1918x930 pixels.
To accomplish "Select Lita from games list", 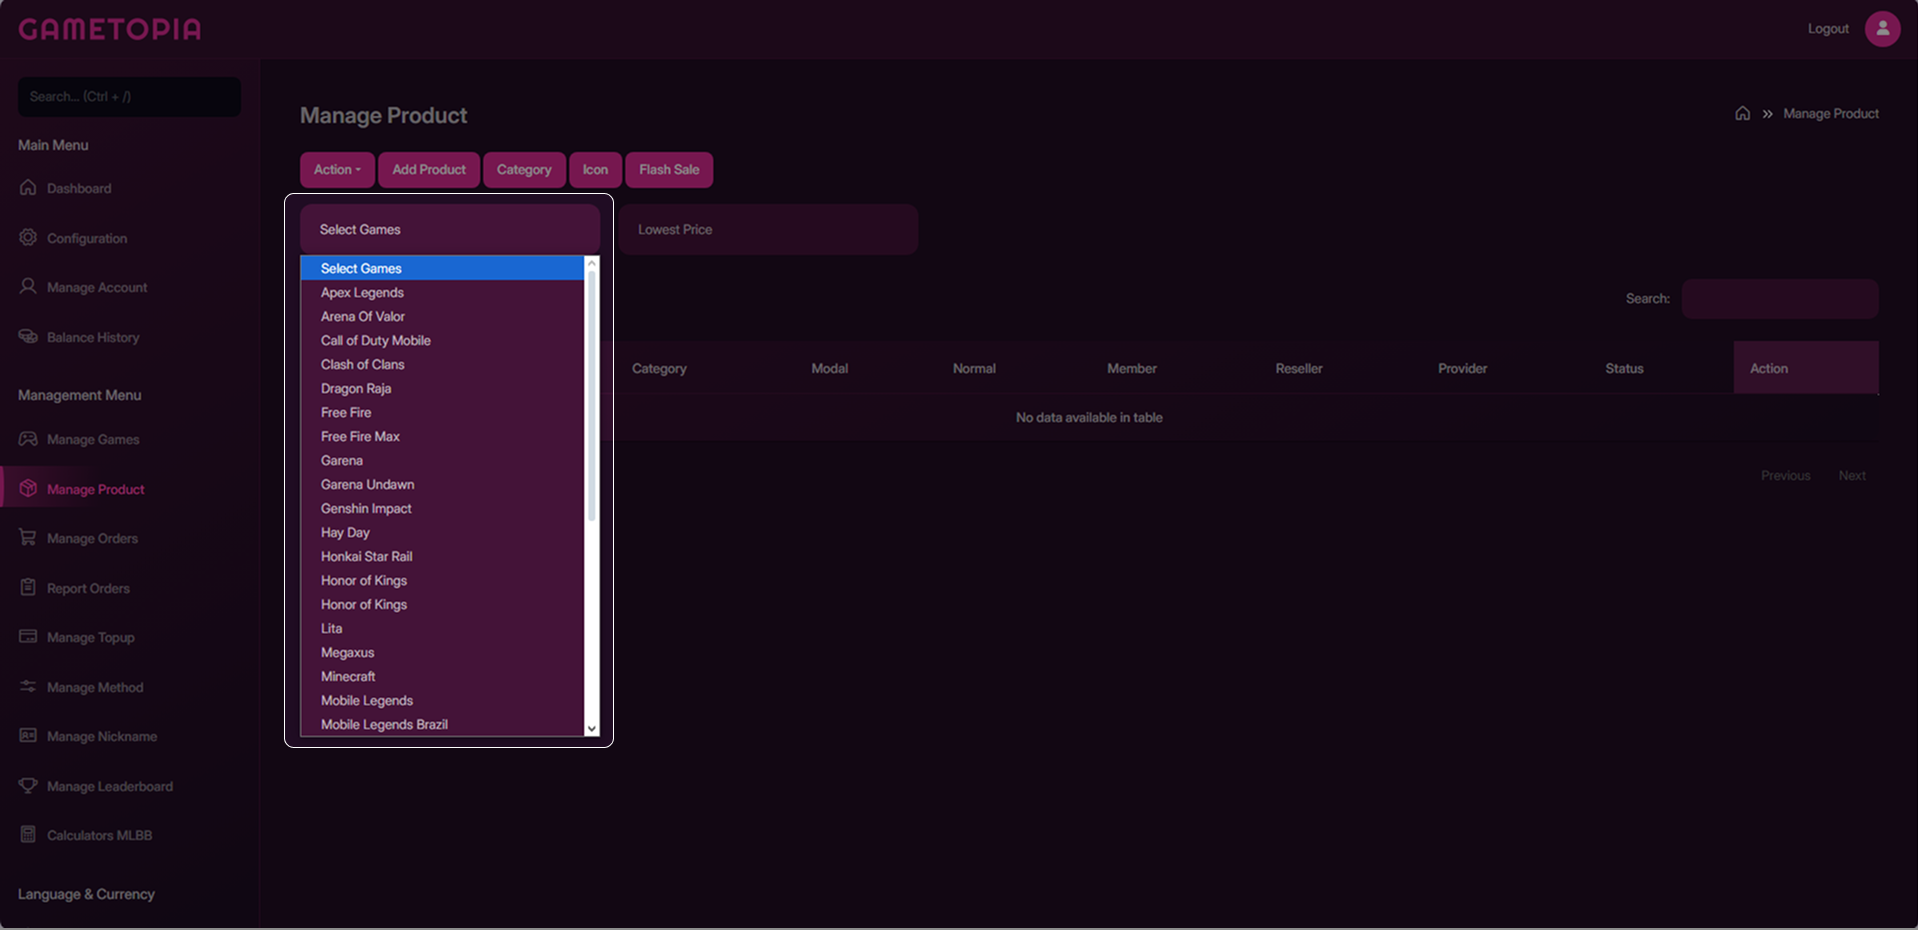I will [x=442, y=628].
